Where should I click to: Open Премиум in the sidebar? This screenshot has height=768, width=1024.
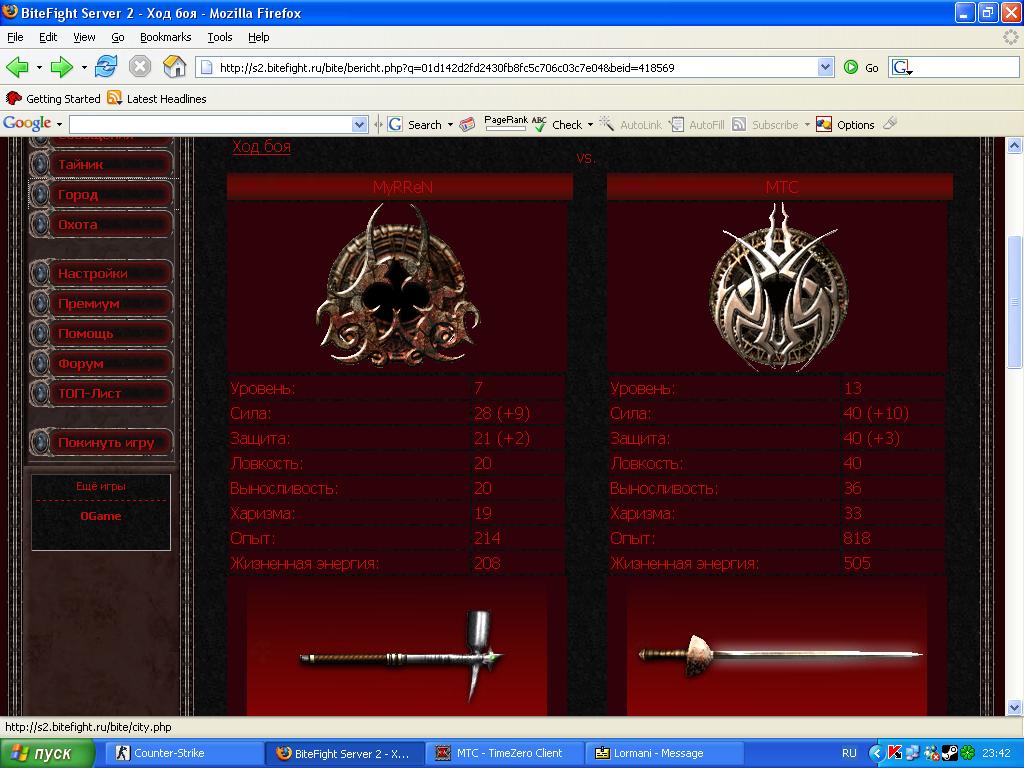pyautogui.click(x=102, y=304)
